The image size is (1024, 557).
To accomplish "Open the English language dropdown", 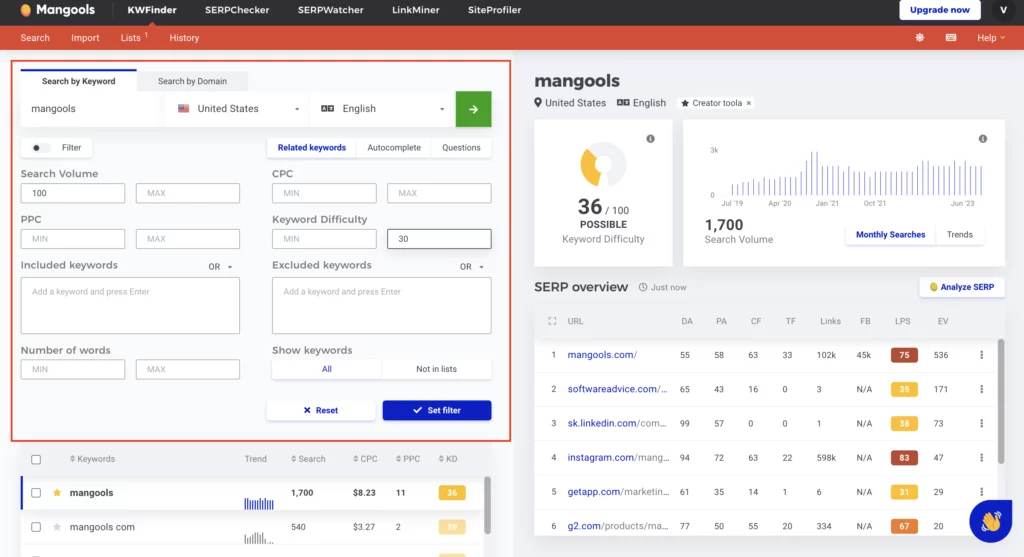I will click(x=383, y=109).
